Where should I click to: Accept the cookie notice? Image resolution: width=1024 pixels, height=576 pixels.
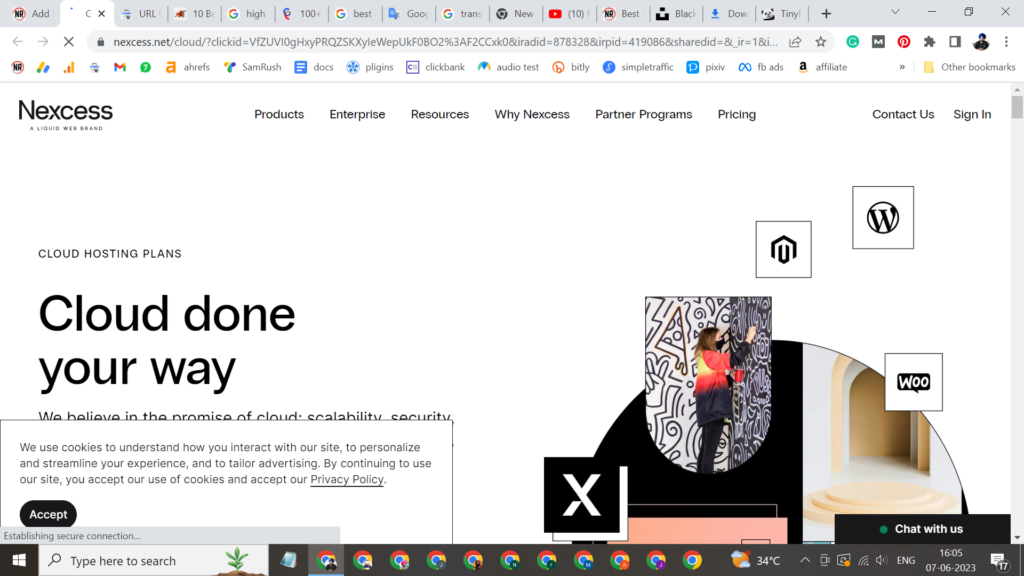point(48,514)
